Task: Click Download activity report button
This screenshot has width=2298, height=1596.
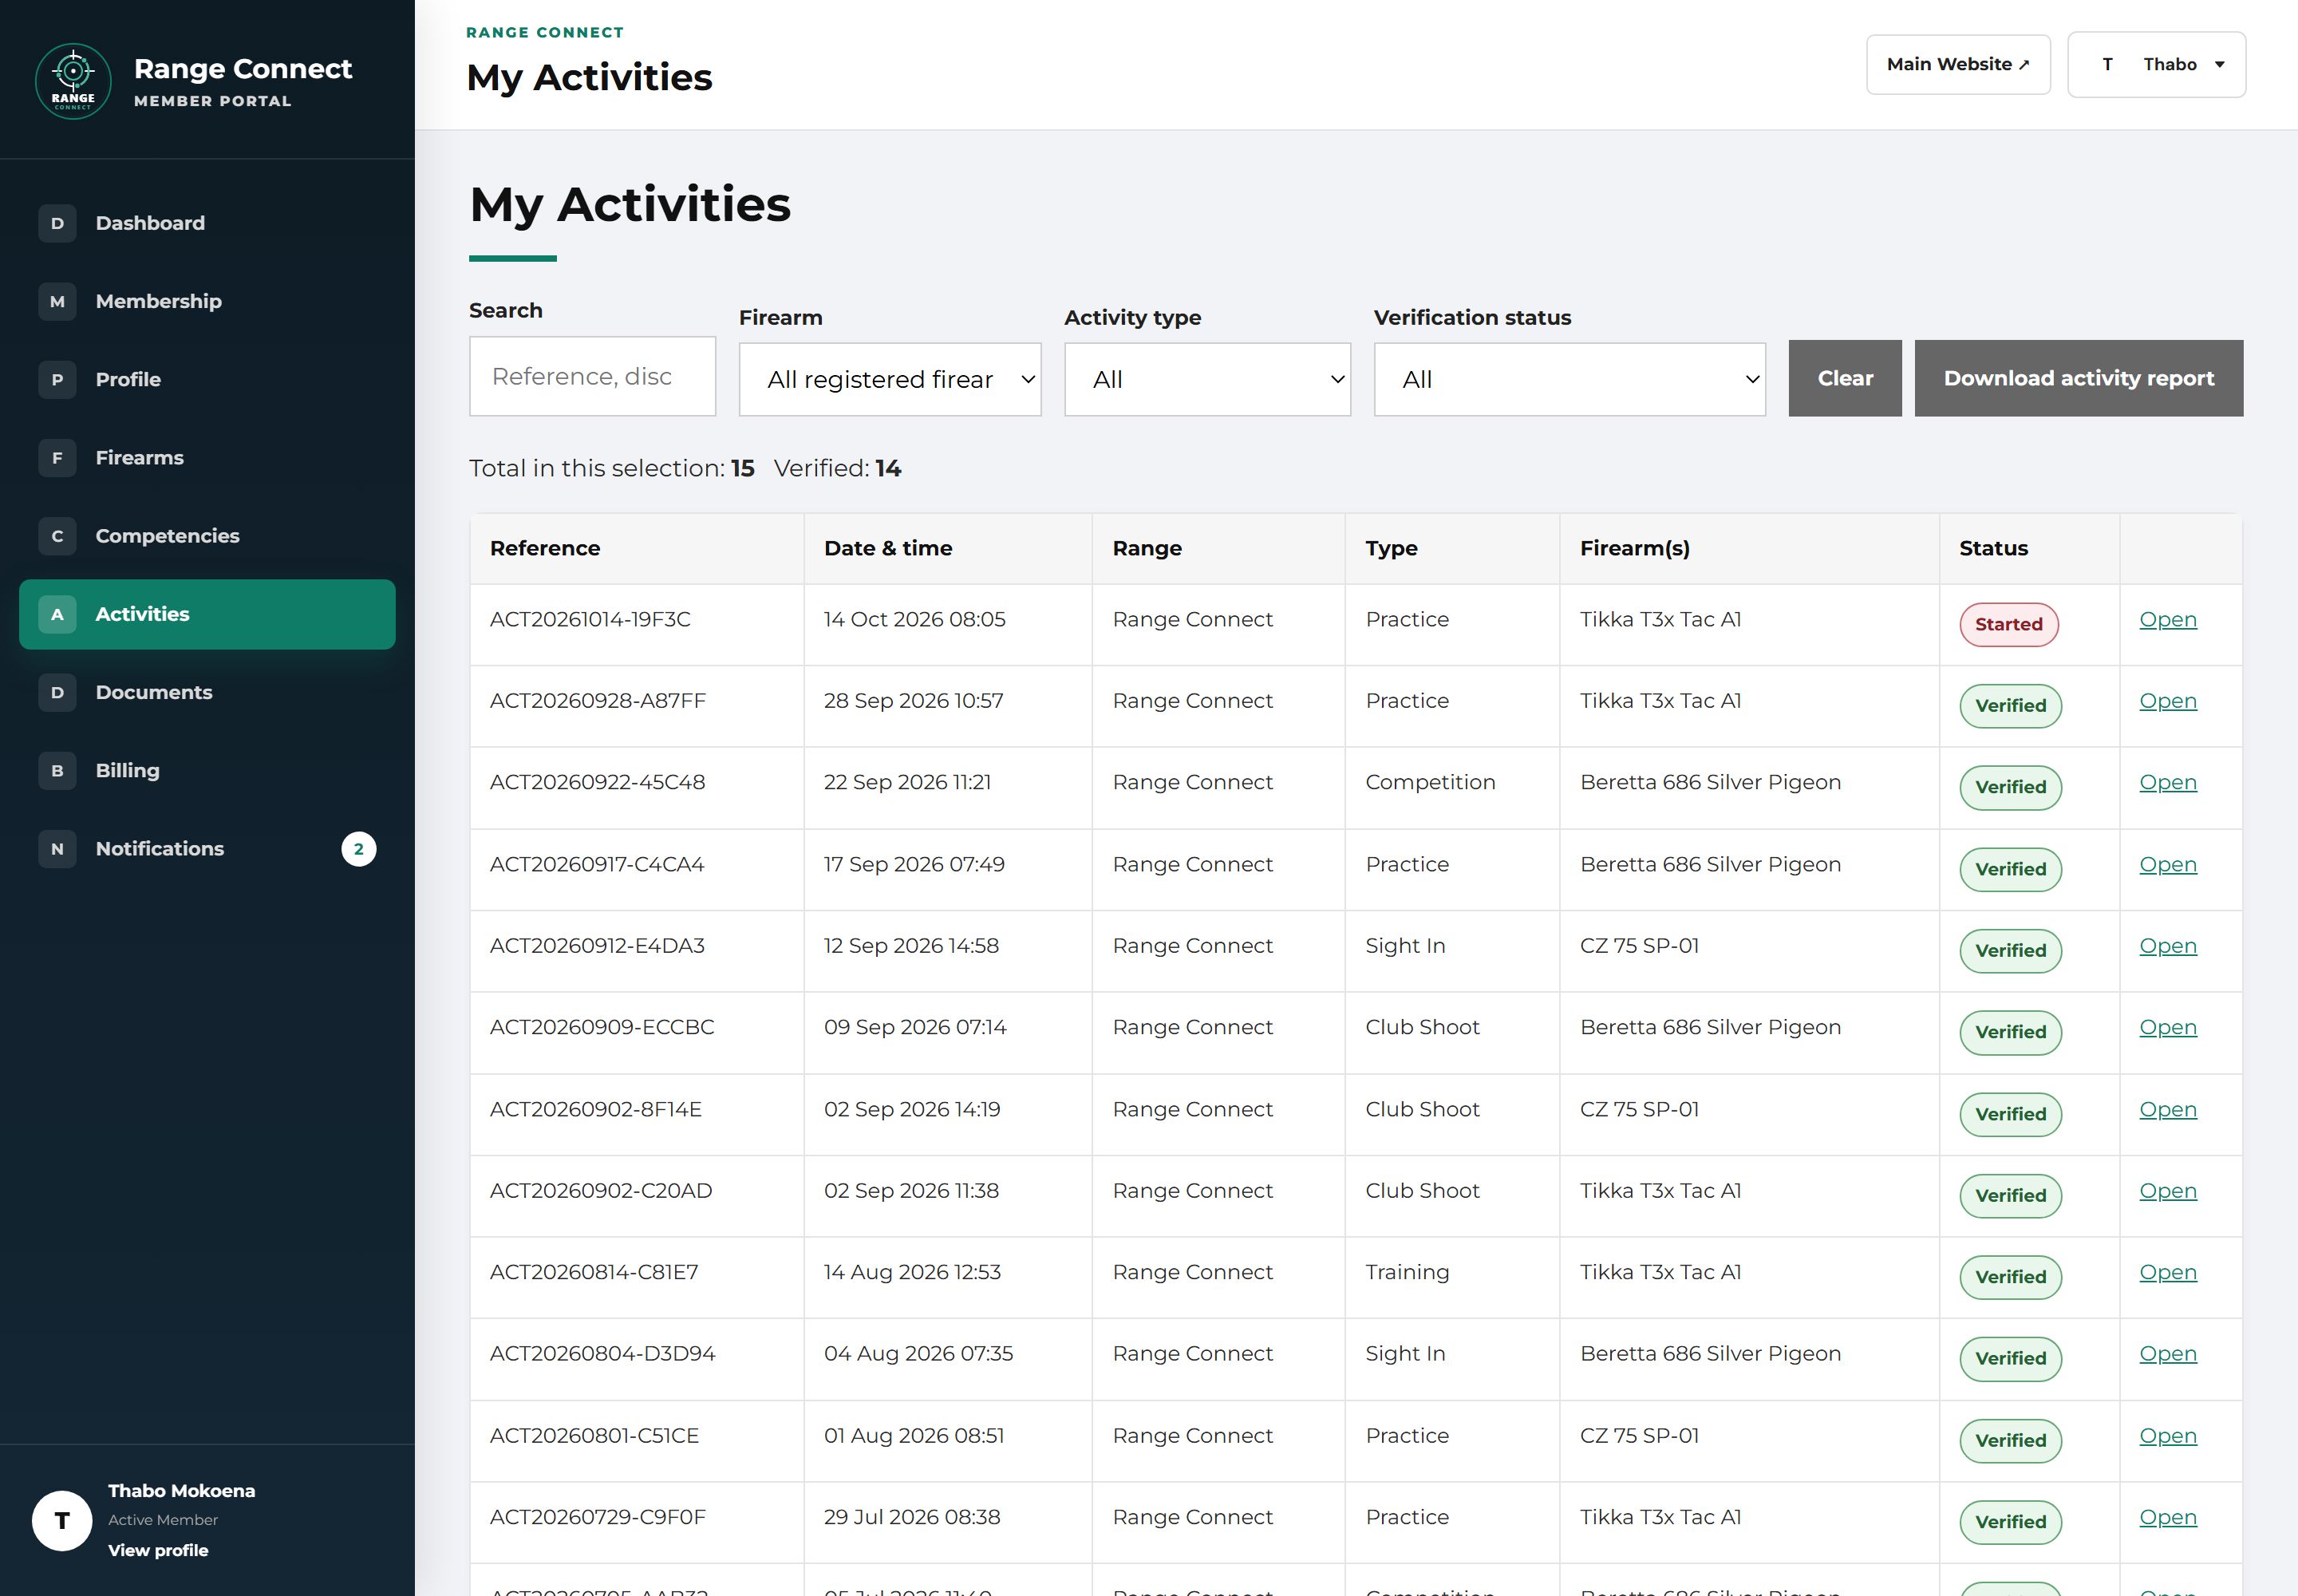Action: pyautogui.click(x=2078, y=378)
